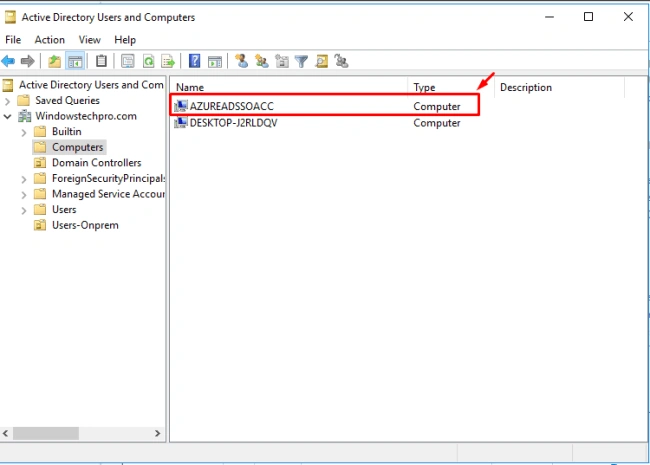The image size is (650, 465).
Task: Open the File menu
Action: click(13, 40)
